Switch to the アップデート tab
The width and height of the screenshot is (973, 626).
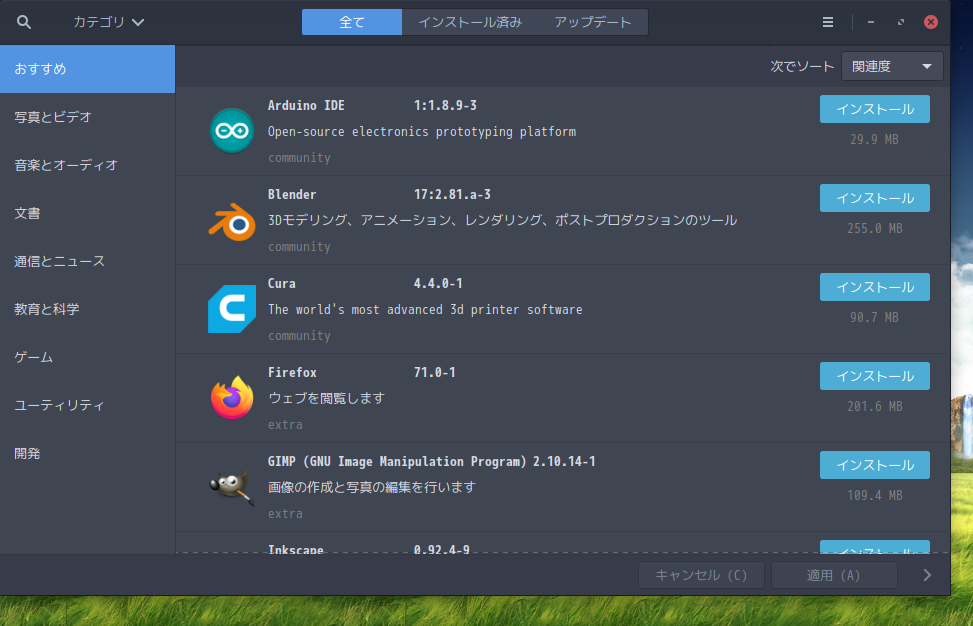click(593, 22)
